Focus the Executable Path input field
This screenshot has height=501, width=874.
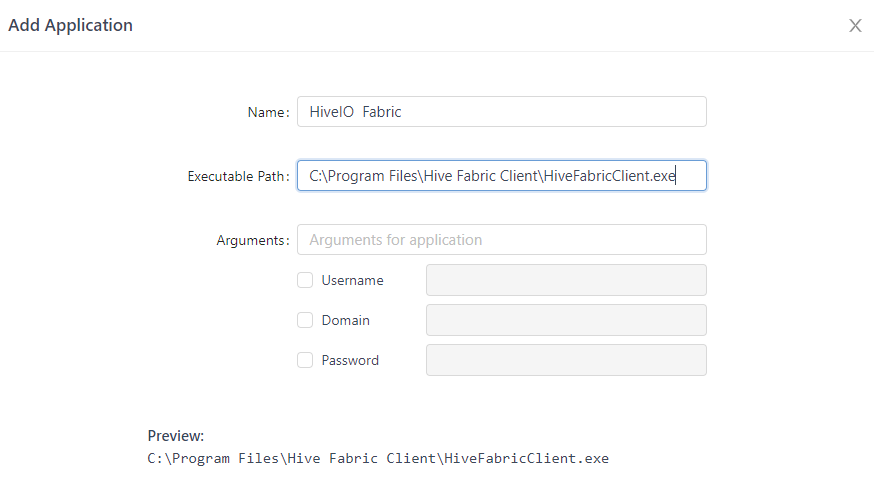tap(501, 176)
